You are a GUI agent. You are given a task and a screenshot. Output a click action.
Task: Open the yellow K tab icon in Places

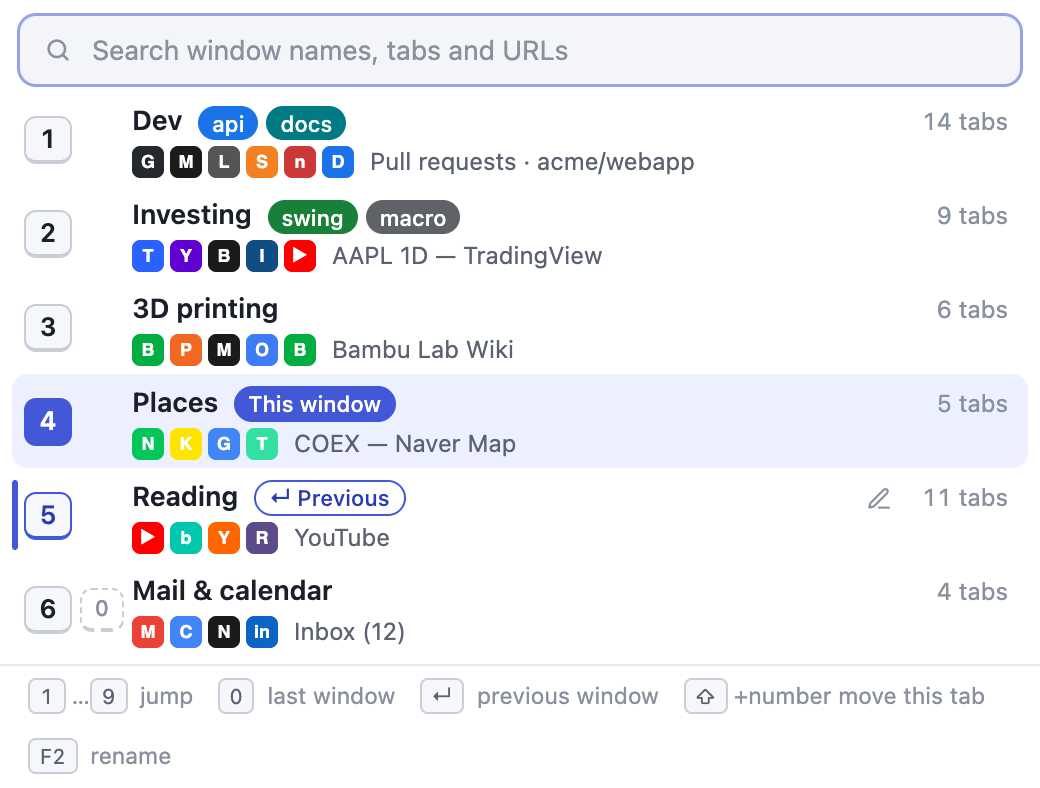(x=186, y=444)
